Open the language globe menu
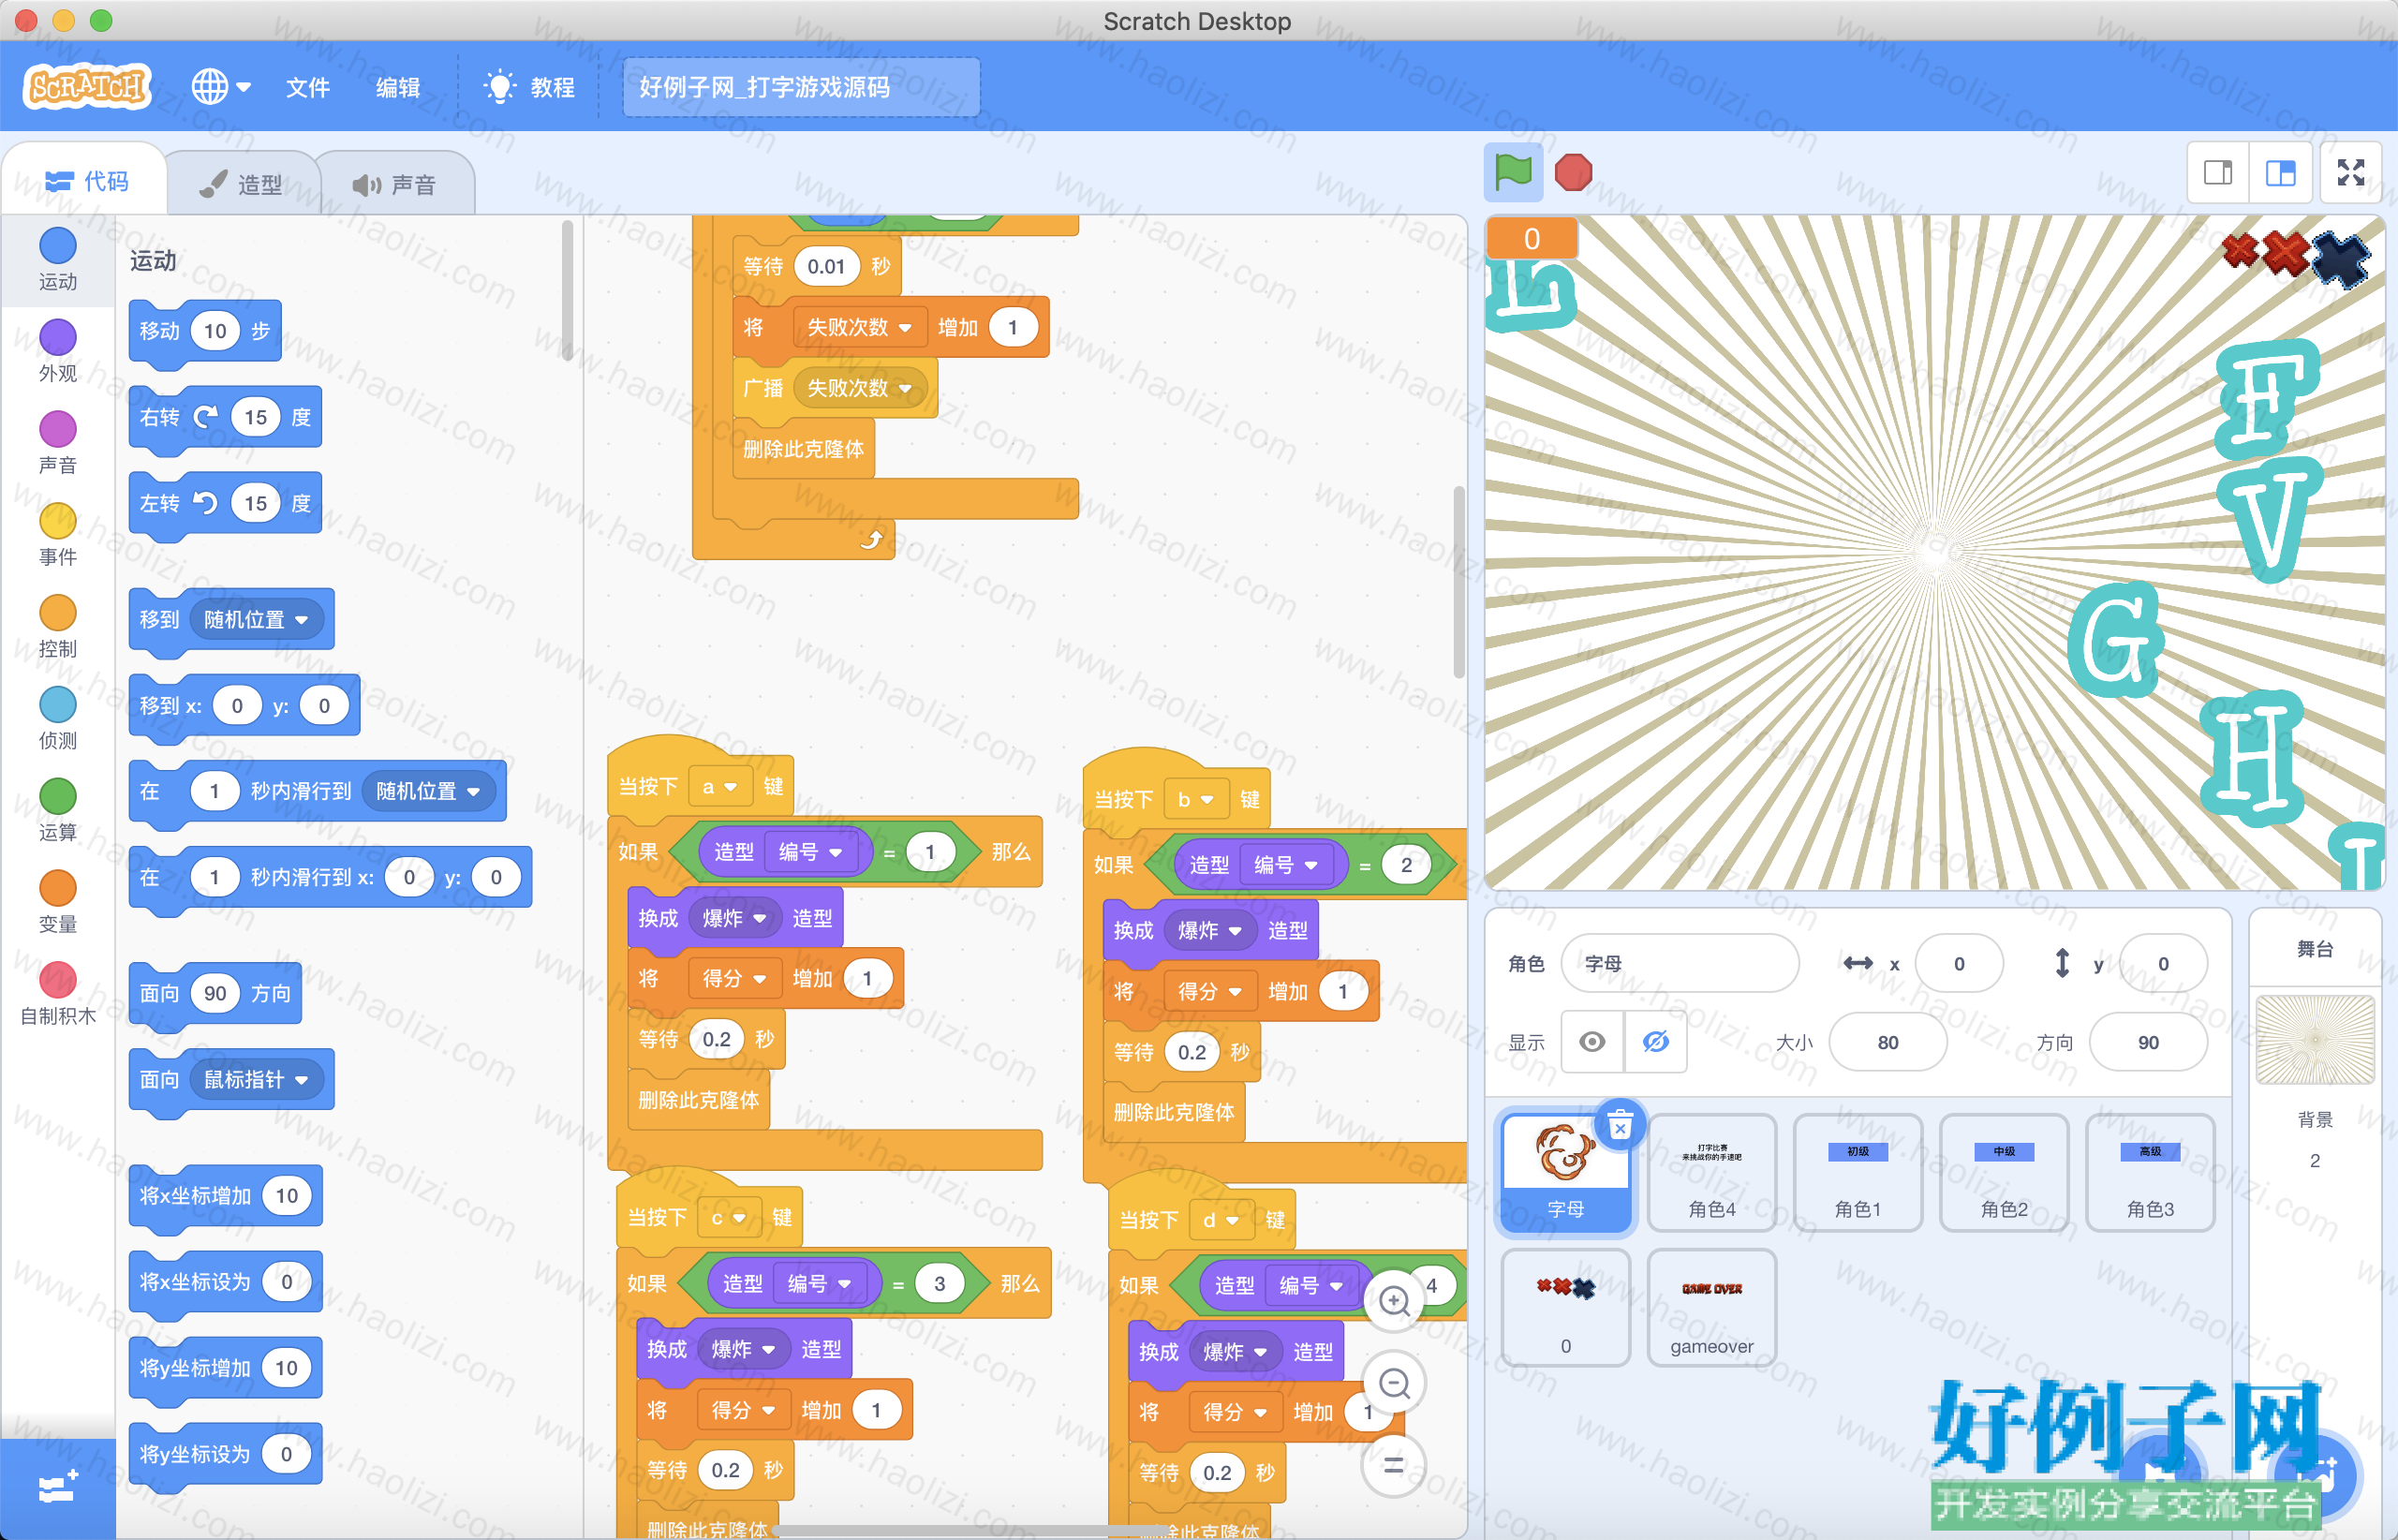Viewport: 2398px width, 1540px height. coord(220,87)
